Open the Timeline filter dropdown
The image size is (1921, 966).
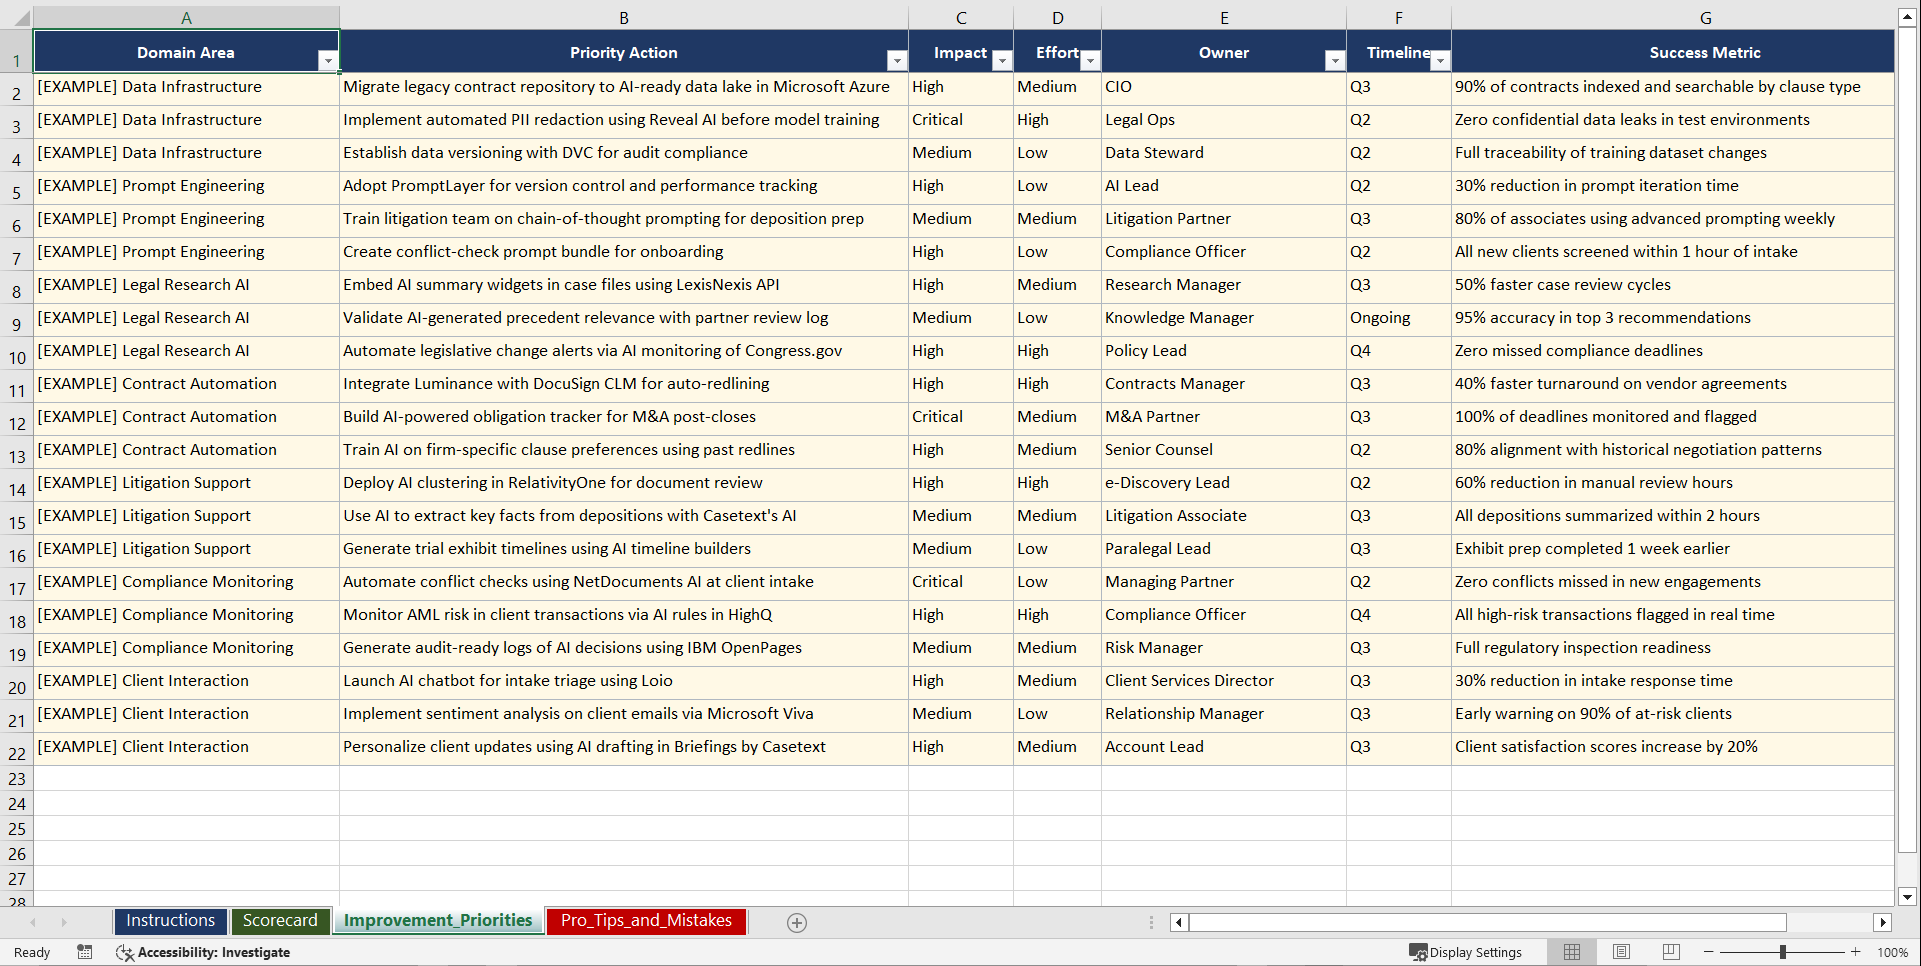point(1440,60)
